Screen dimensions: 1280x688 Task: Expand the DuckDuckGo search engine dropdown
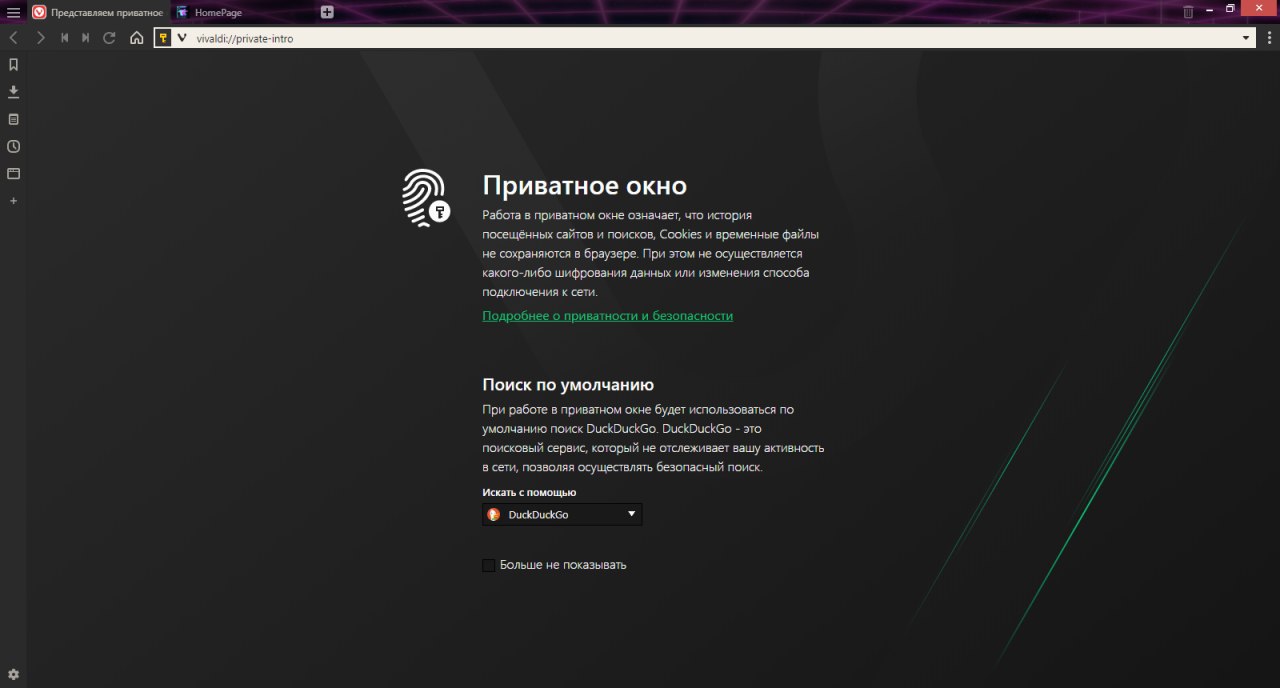click(562, 514)
